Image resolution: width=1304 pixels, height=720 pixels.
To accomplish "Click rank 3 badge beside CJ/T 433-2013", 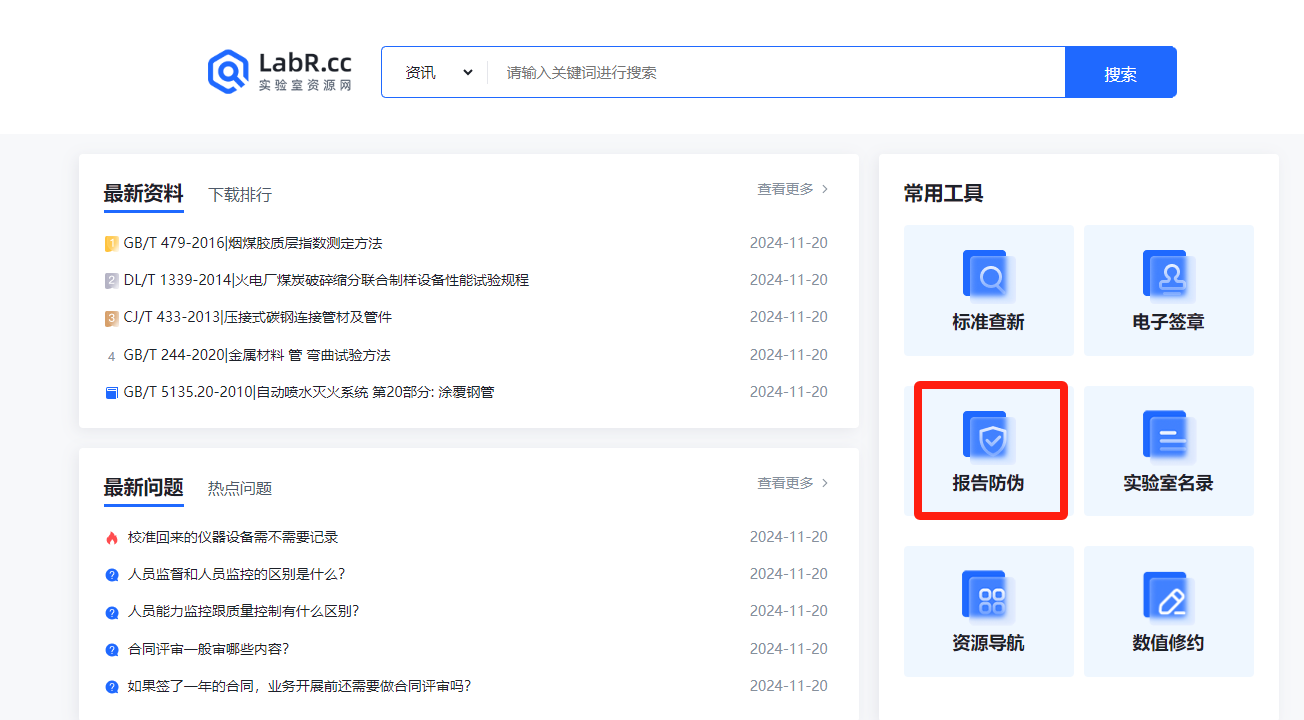I will click(x=112, y=318).
